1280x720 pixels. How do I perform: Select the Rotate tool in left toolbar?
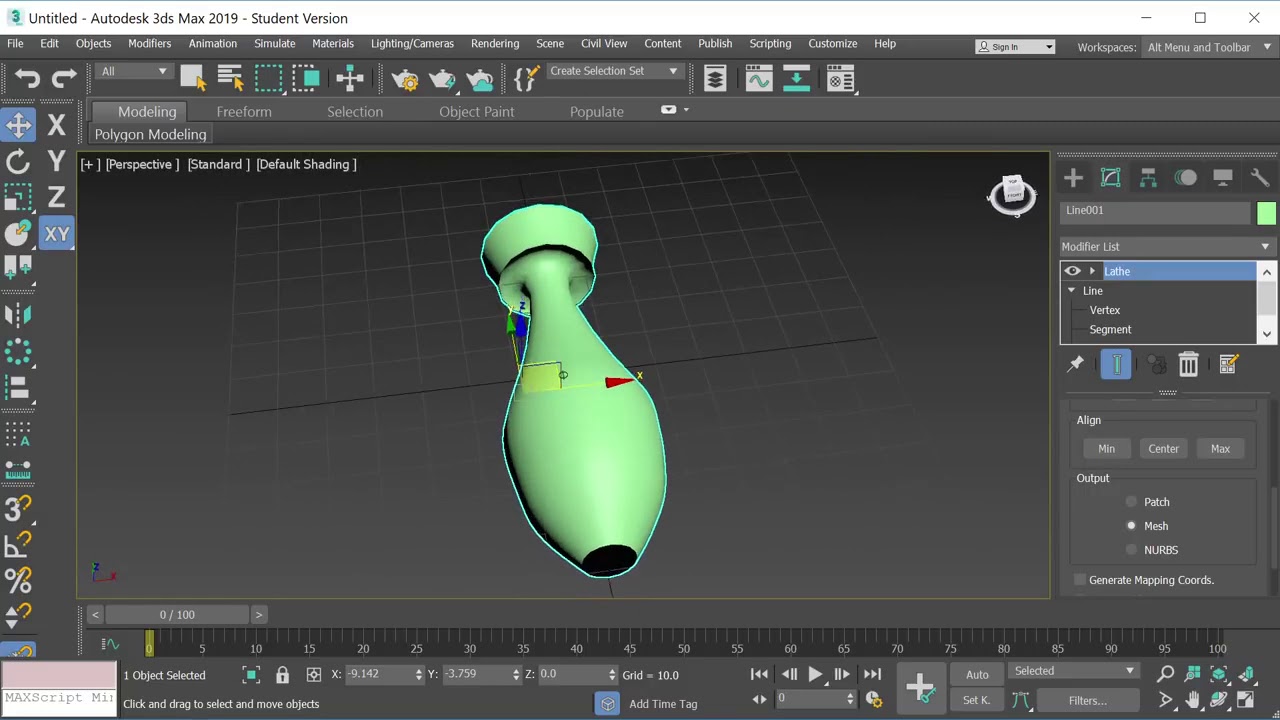coord(18,161)
